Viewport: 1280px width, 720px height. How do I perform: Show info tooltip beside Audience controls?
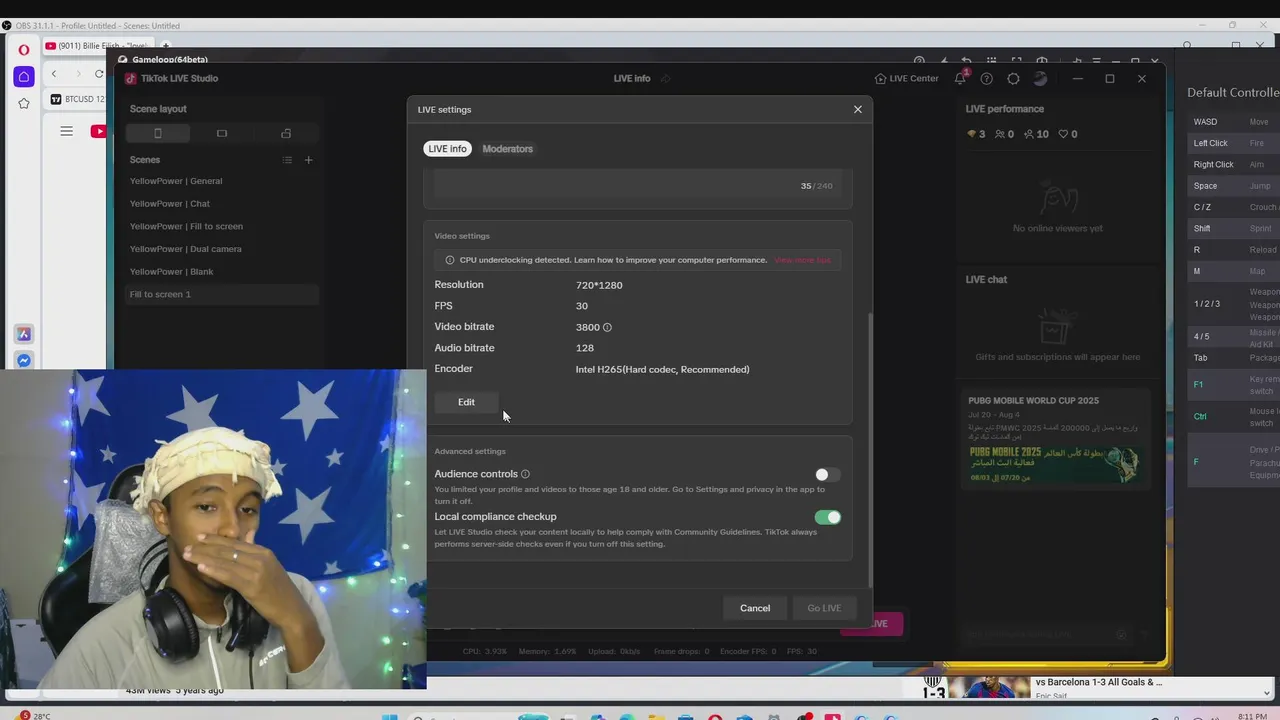click(525, 474)
